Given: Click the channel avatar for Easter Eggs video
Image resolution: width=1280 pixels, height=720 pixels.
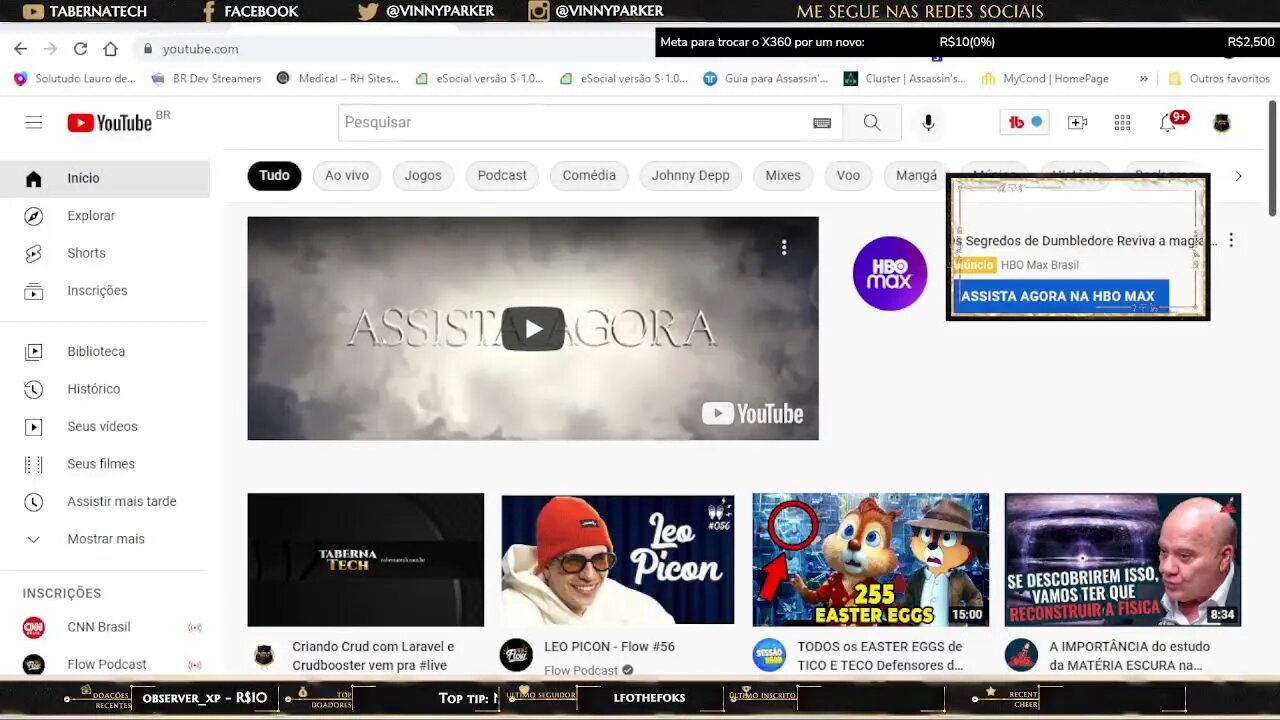Looking at the screenshot, I should (769, 655).
